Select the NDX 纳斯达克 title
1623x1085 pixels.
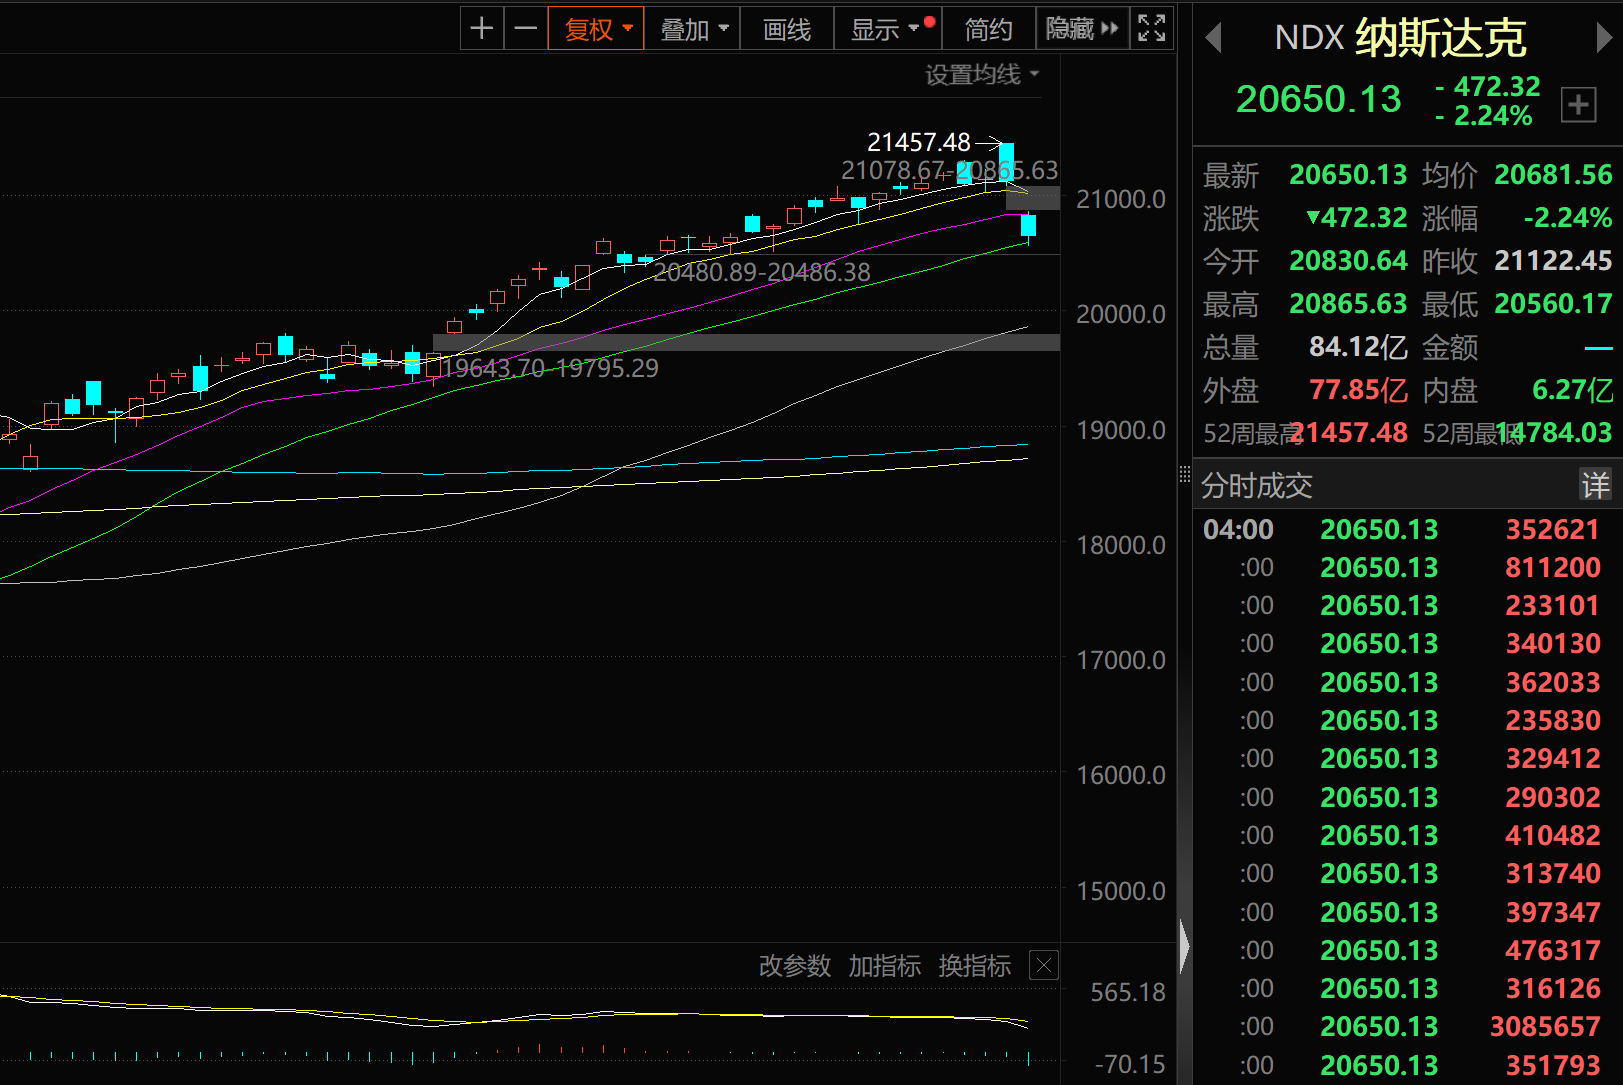[1400, 38]
